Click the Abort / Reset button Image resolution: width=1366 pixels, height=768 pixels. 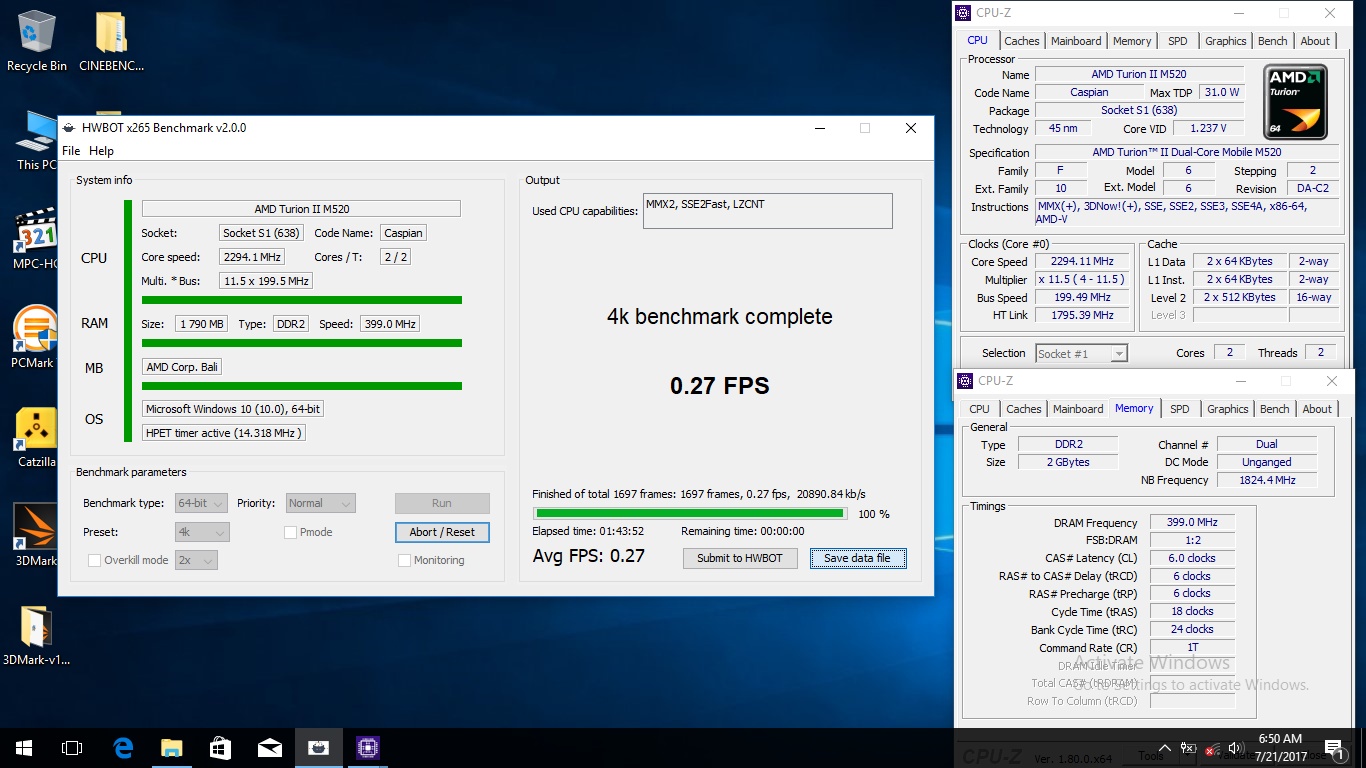pos(442,532)
